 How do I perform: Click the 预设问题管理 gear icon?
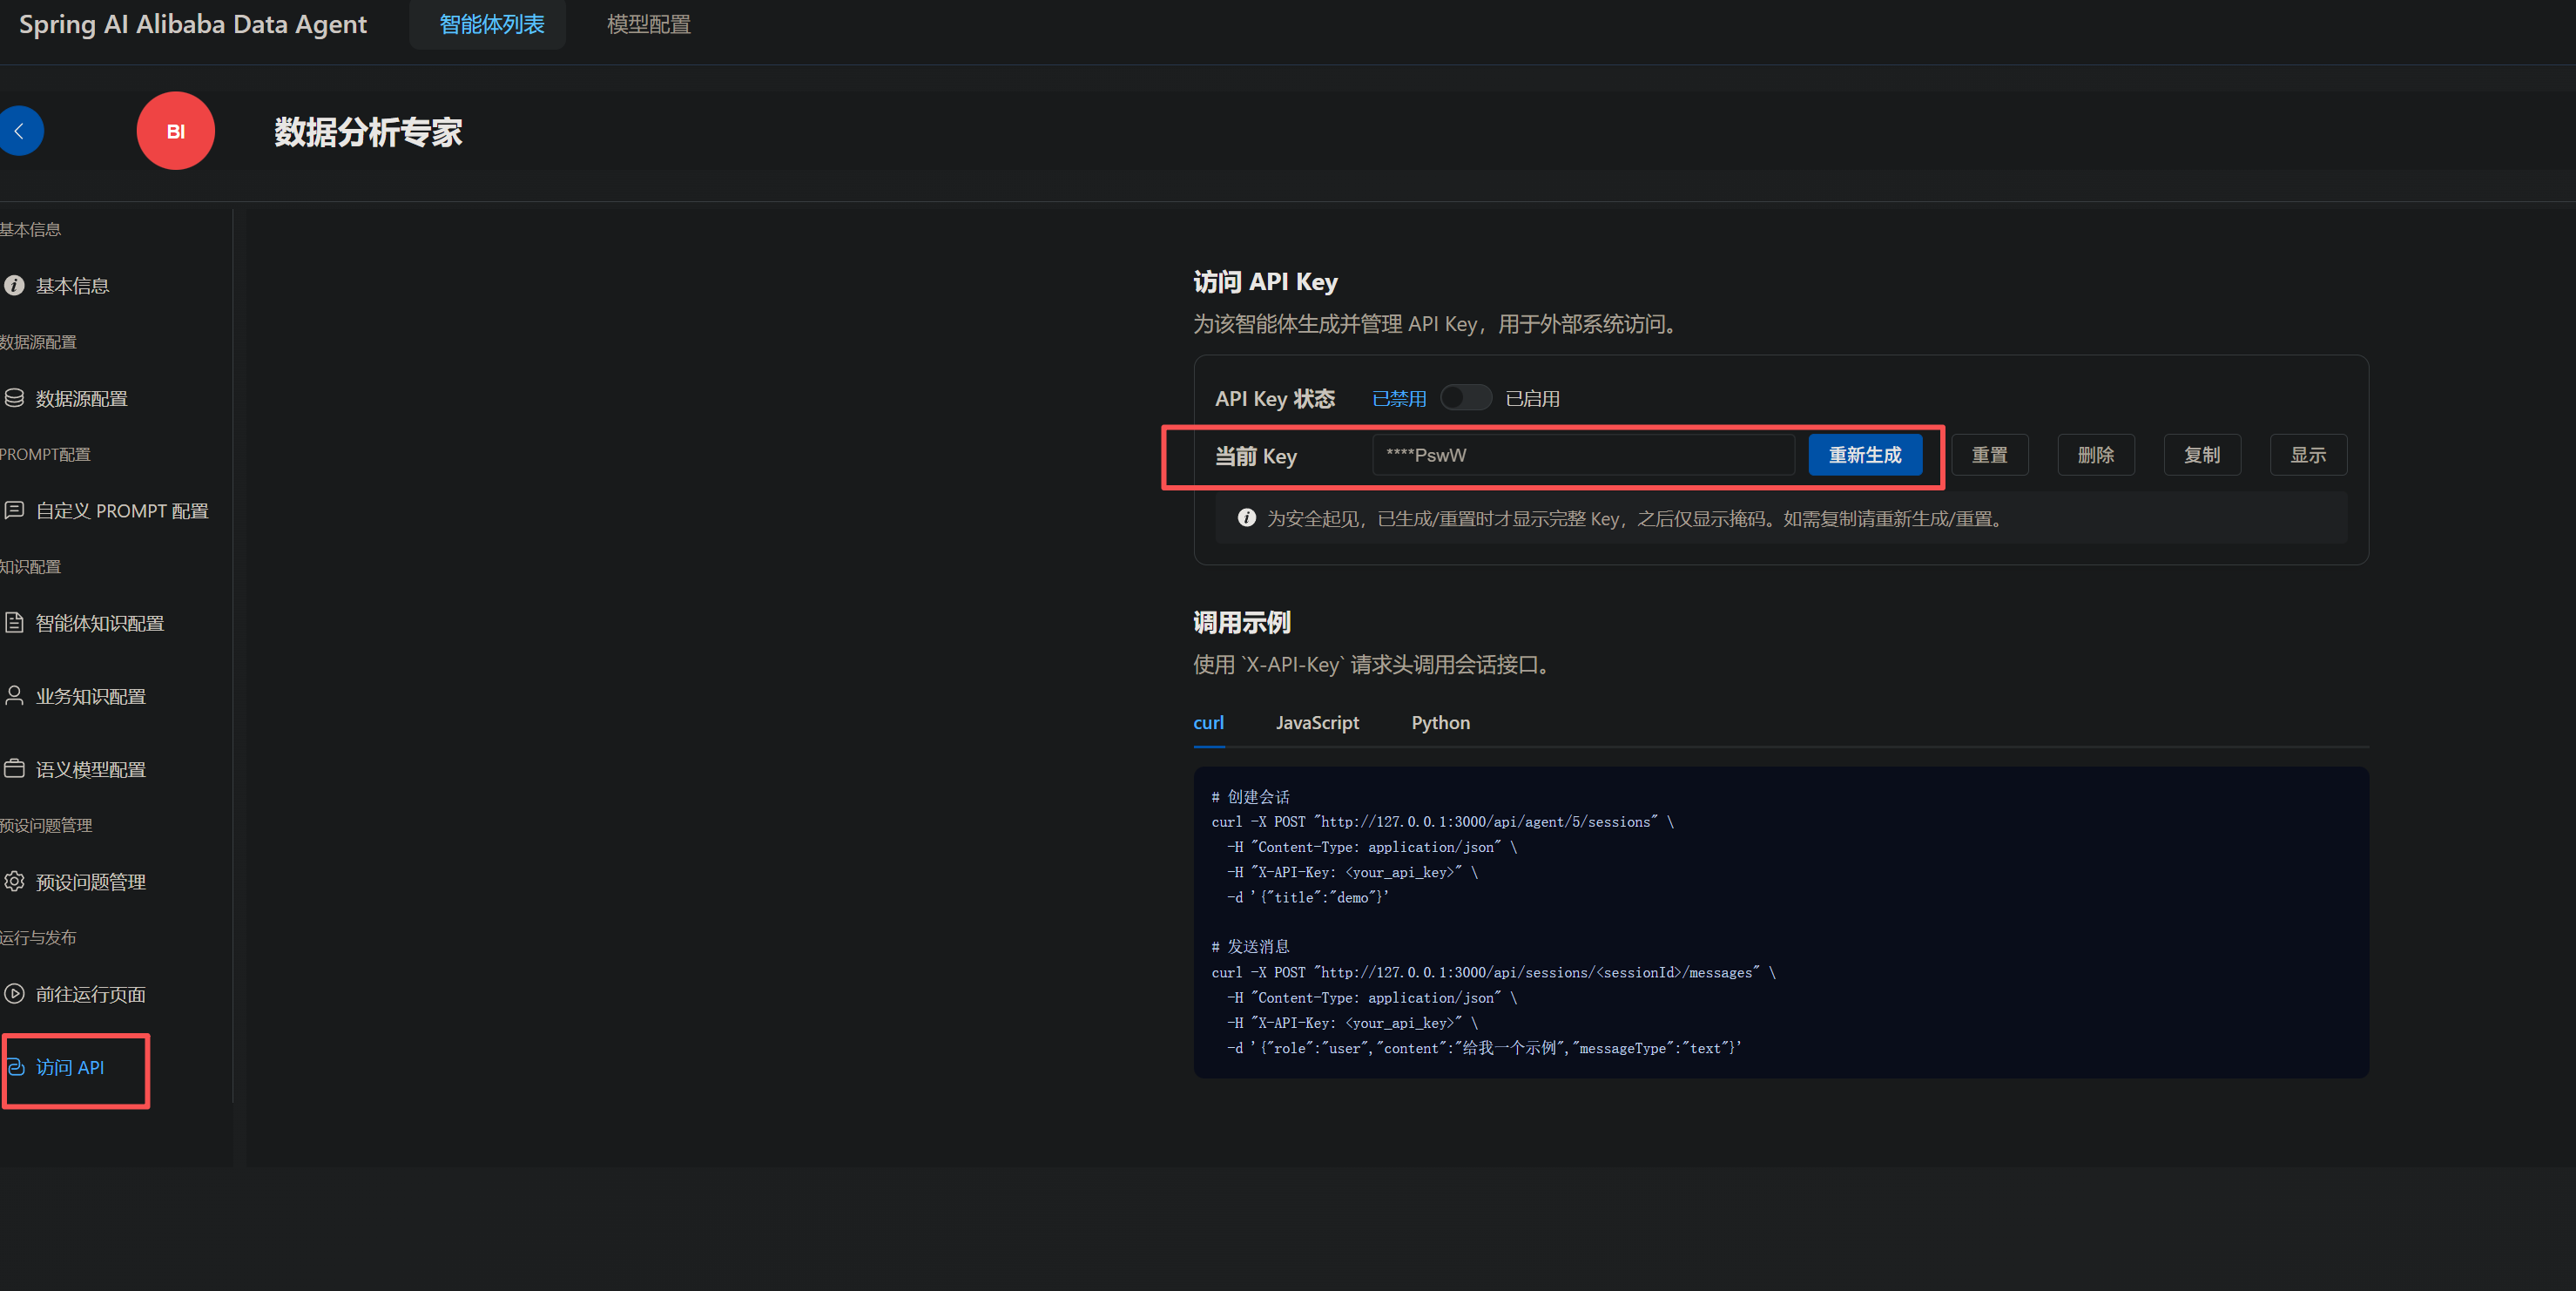click(14, 881)
